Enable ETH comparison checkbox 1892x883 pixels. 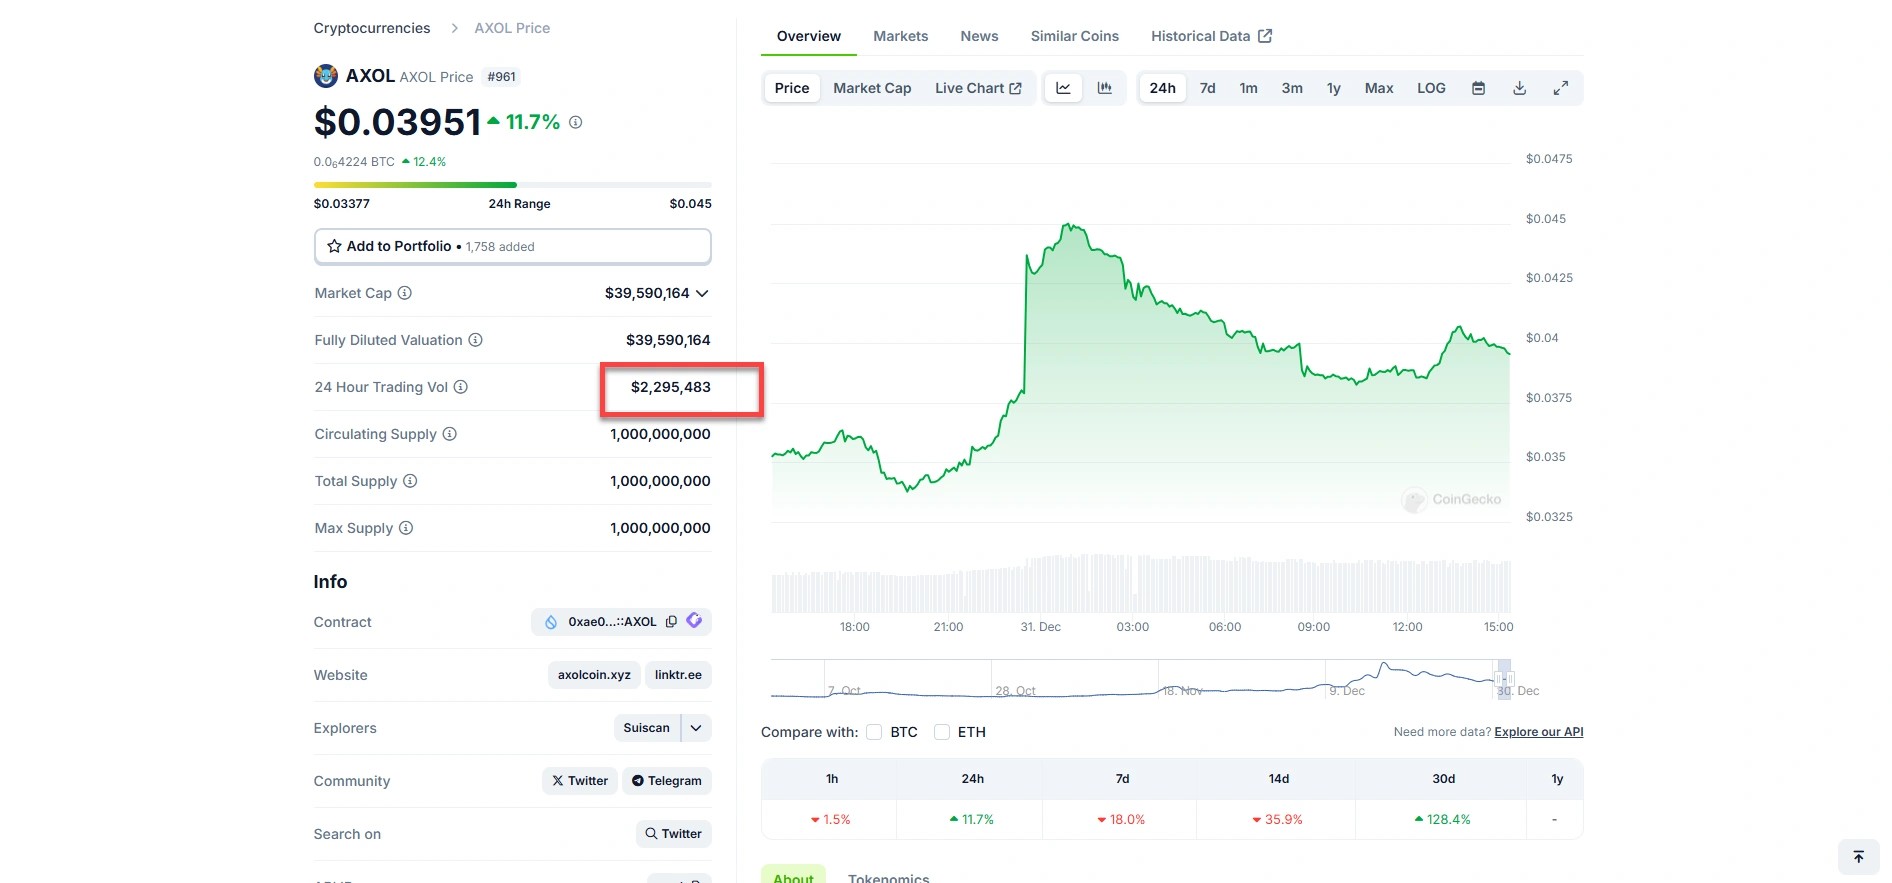coord(942,732)
